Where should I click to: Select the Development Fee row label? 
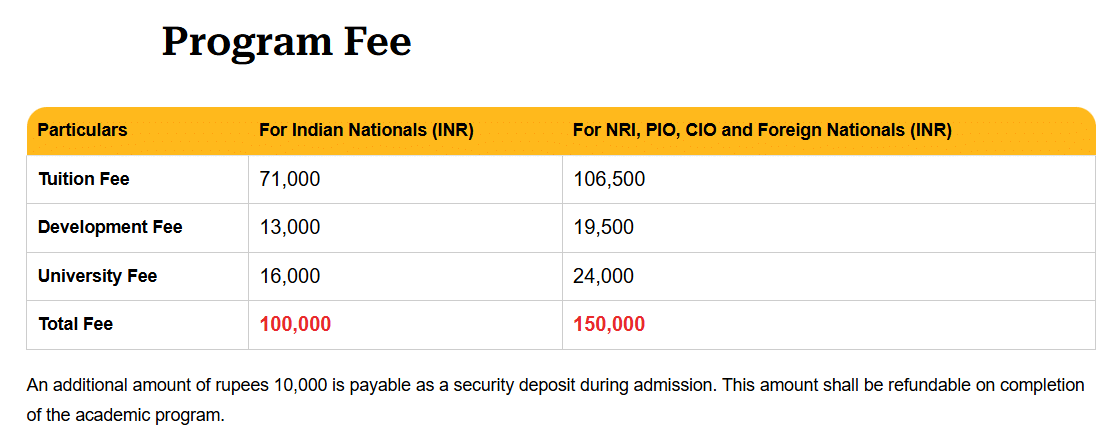coord(110,227)
